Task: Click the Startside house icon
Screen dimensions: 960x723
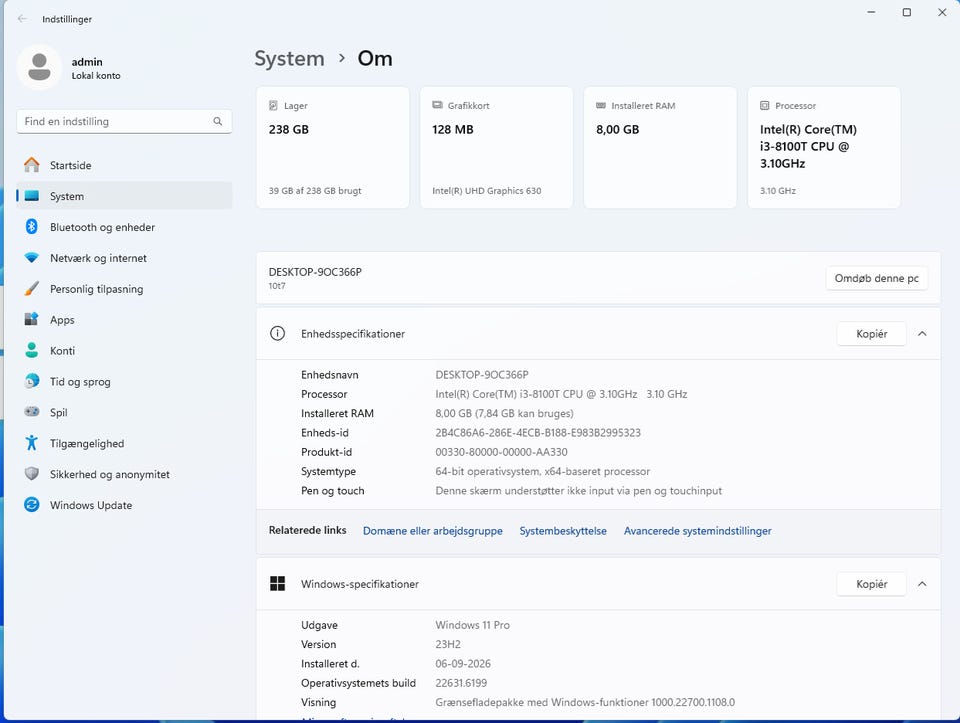Action: 32,165
